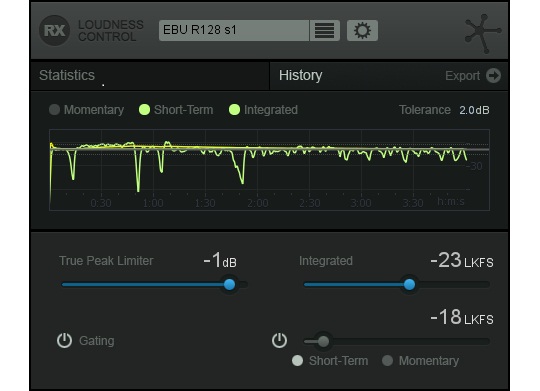Toggle Momentary graph display dot

(54, 110)
